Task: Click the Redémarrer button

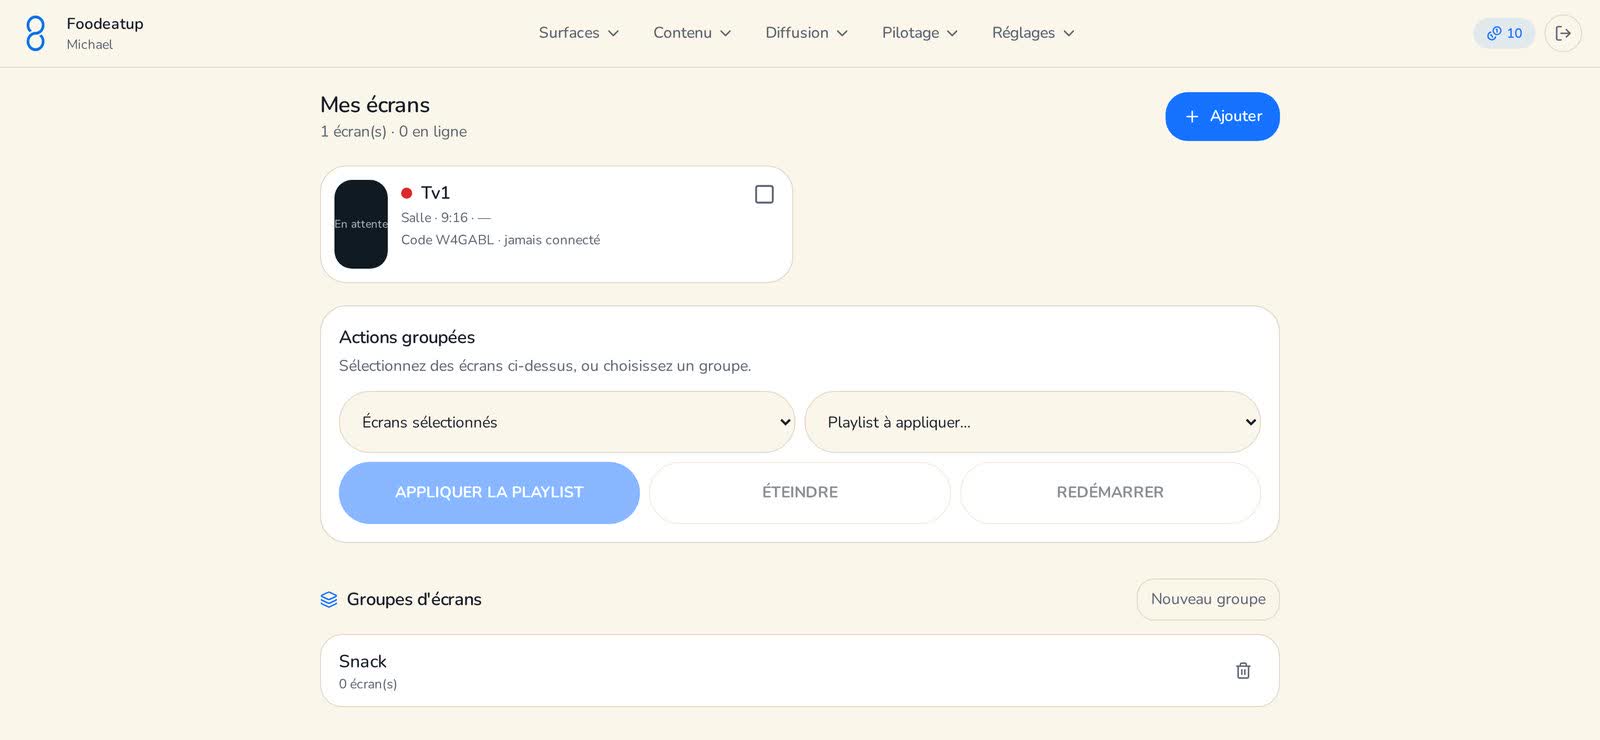Action: 1110,493
